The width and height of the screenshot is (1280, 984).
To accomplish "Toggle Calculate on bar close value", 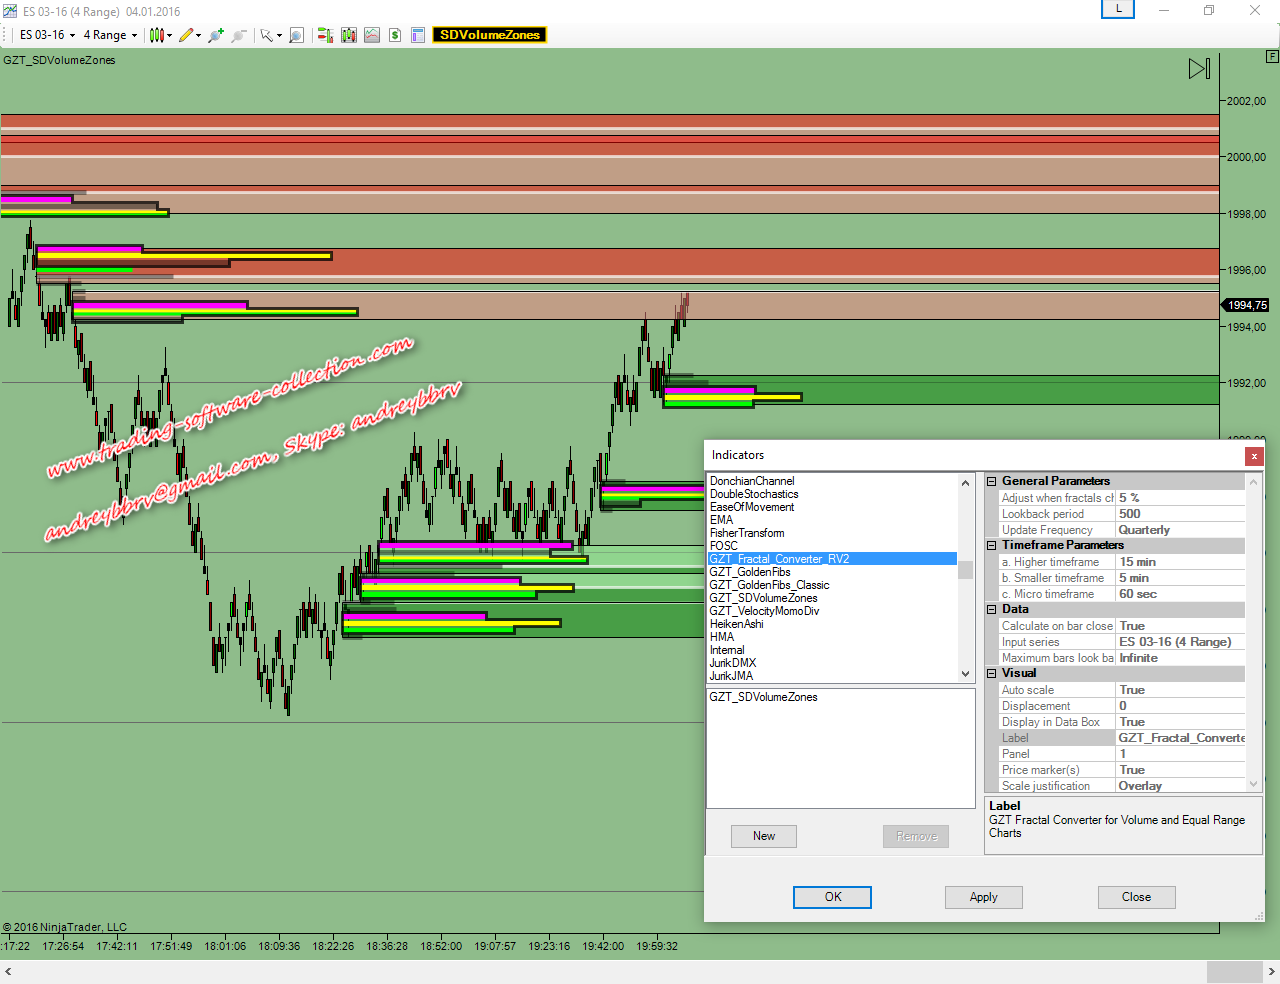I will [x=1180, y=626].
